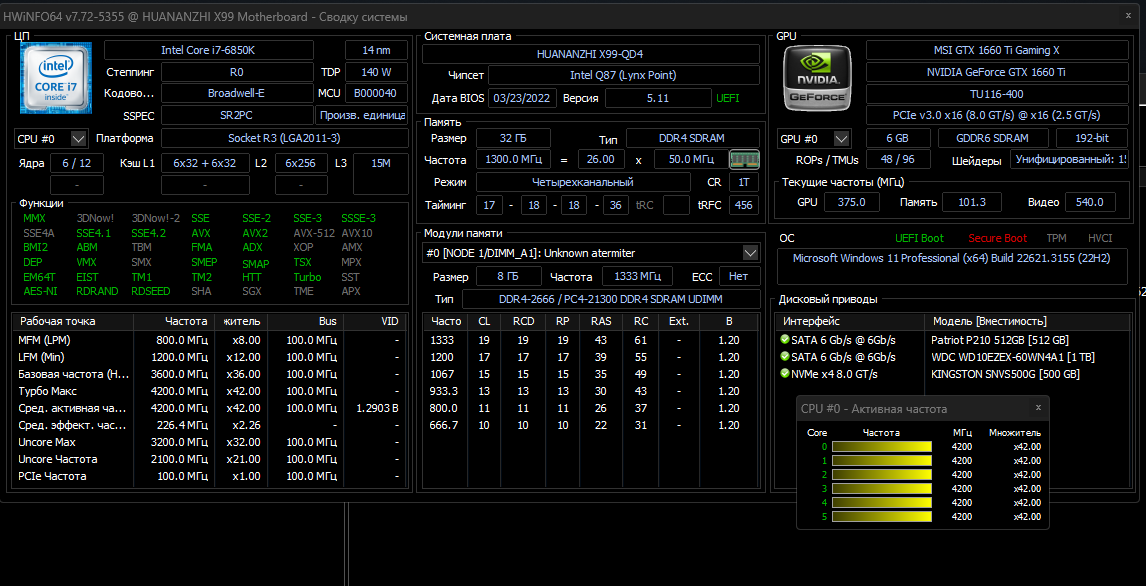This screenshot has width=1146, height=586.
Task: Click the RCD timing column header
Action: pos(523,321)
